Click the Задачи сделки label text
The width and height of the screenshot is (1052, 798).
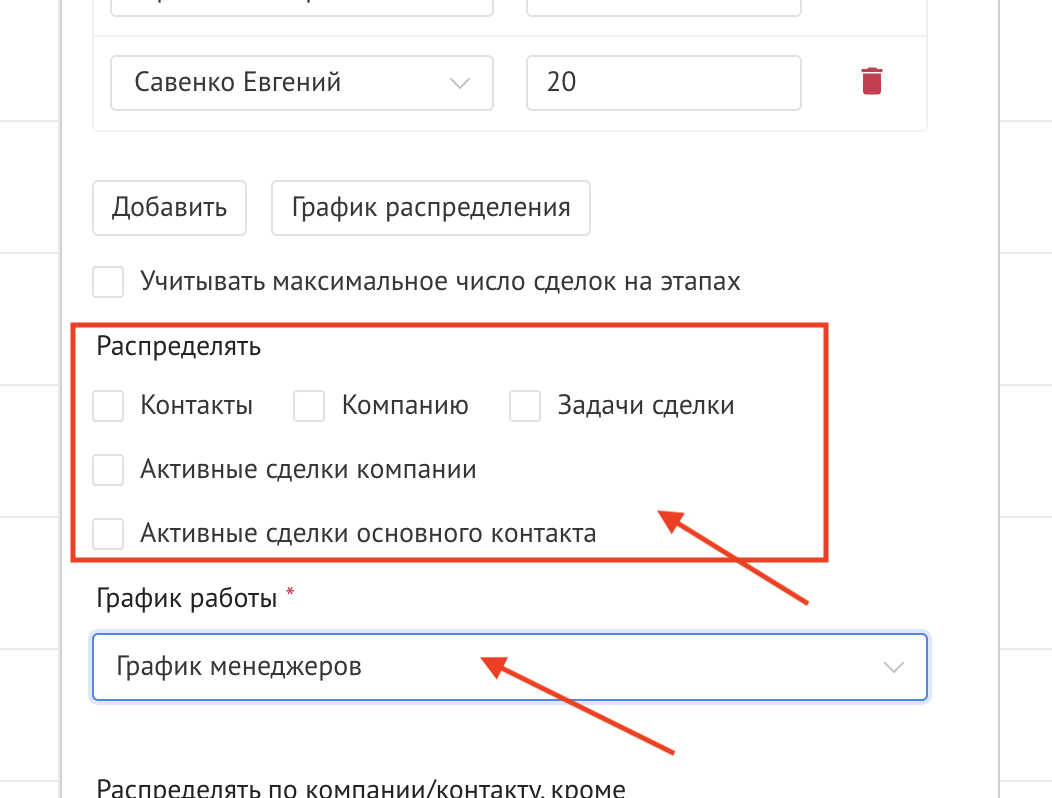[x=646, y=406]
